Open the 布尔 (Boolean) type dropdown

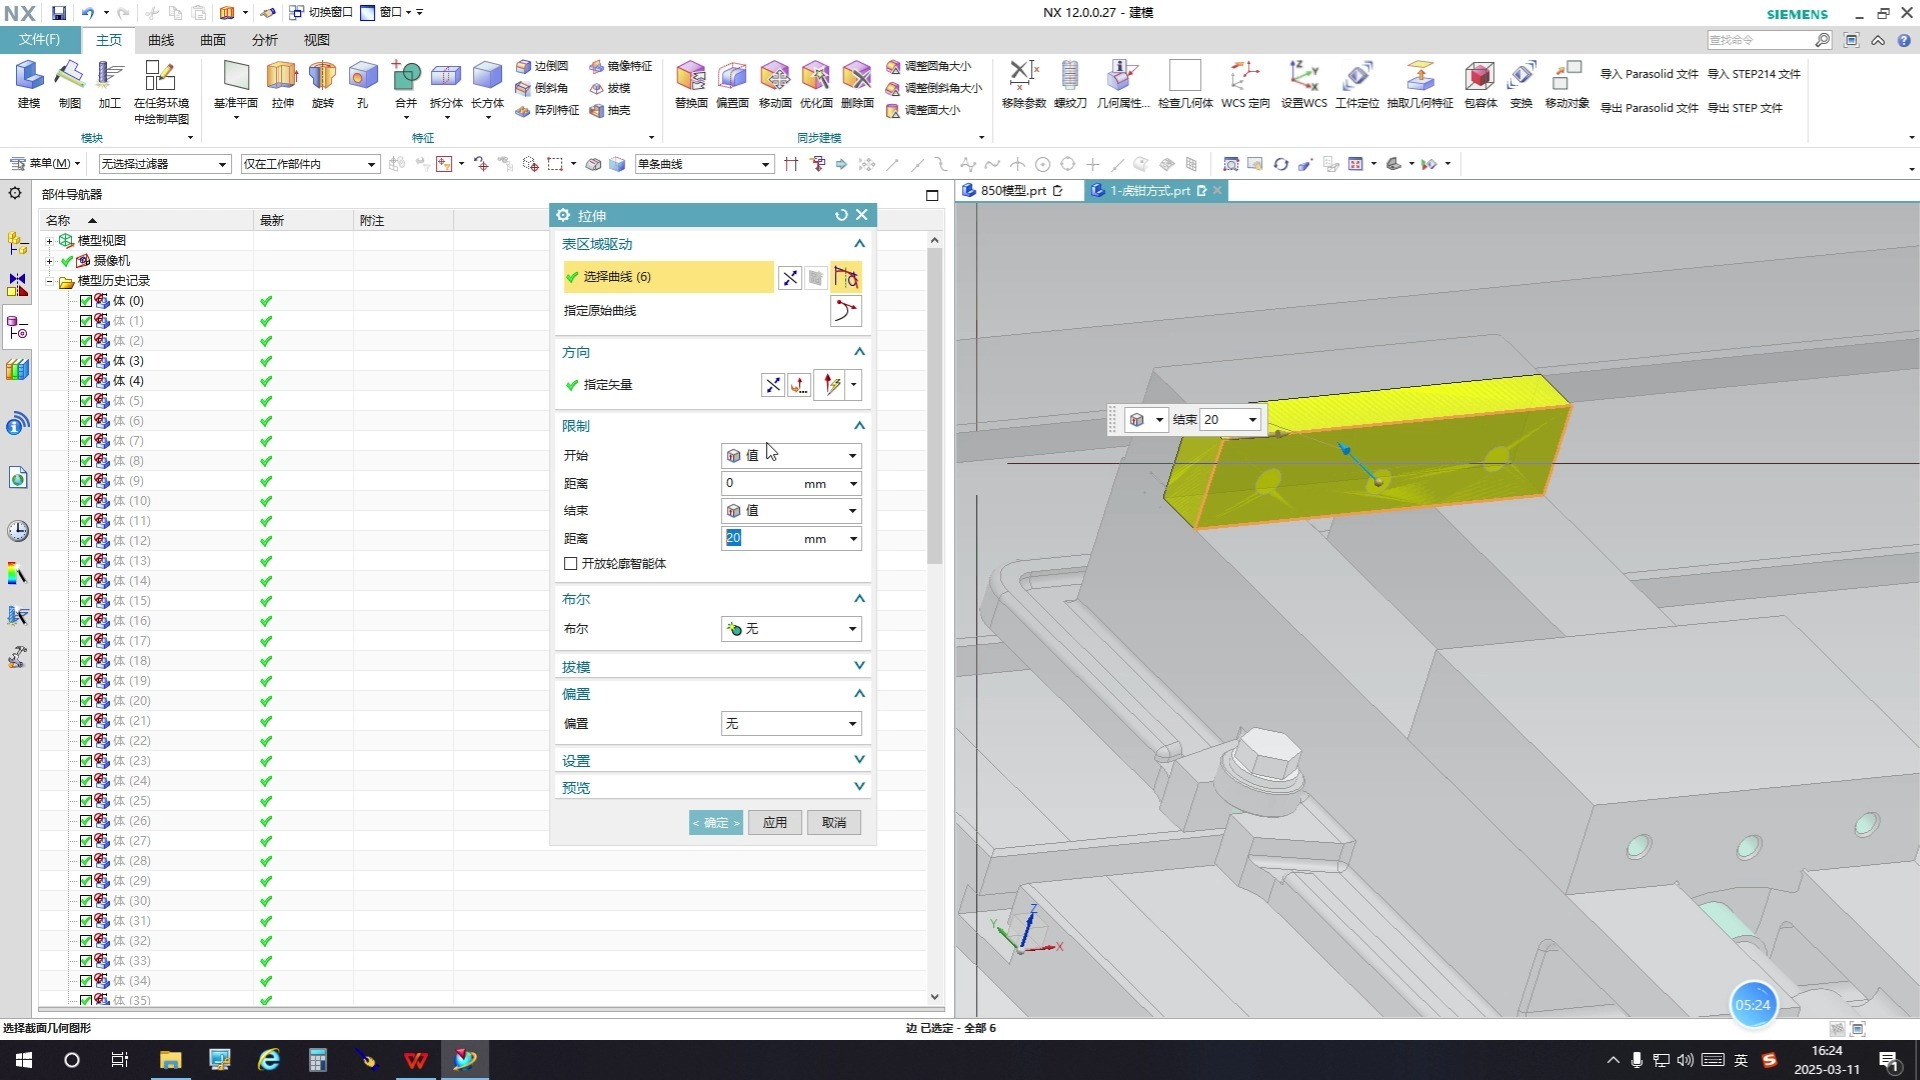(790, 629)
